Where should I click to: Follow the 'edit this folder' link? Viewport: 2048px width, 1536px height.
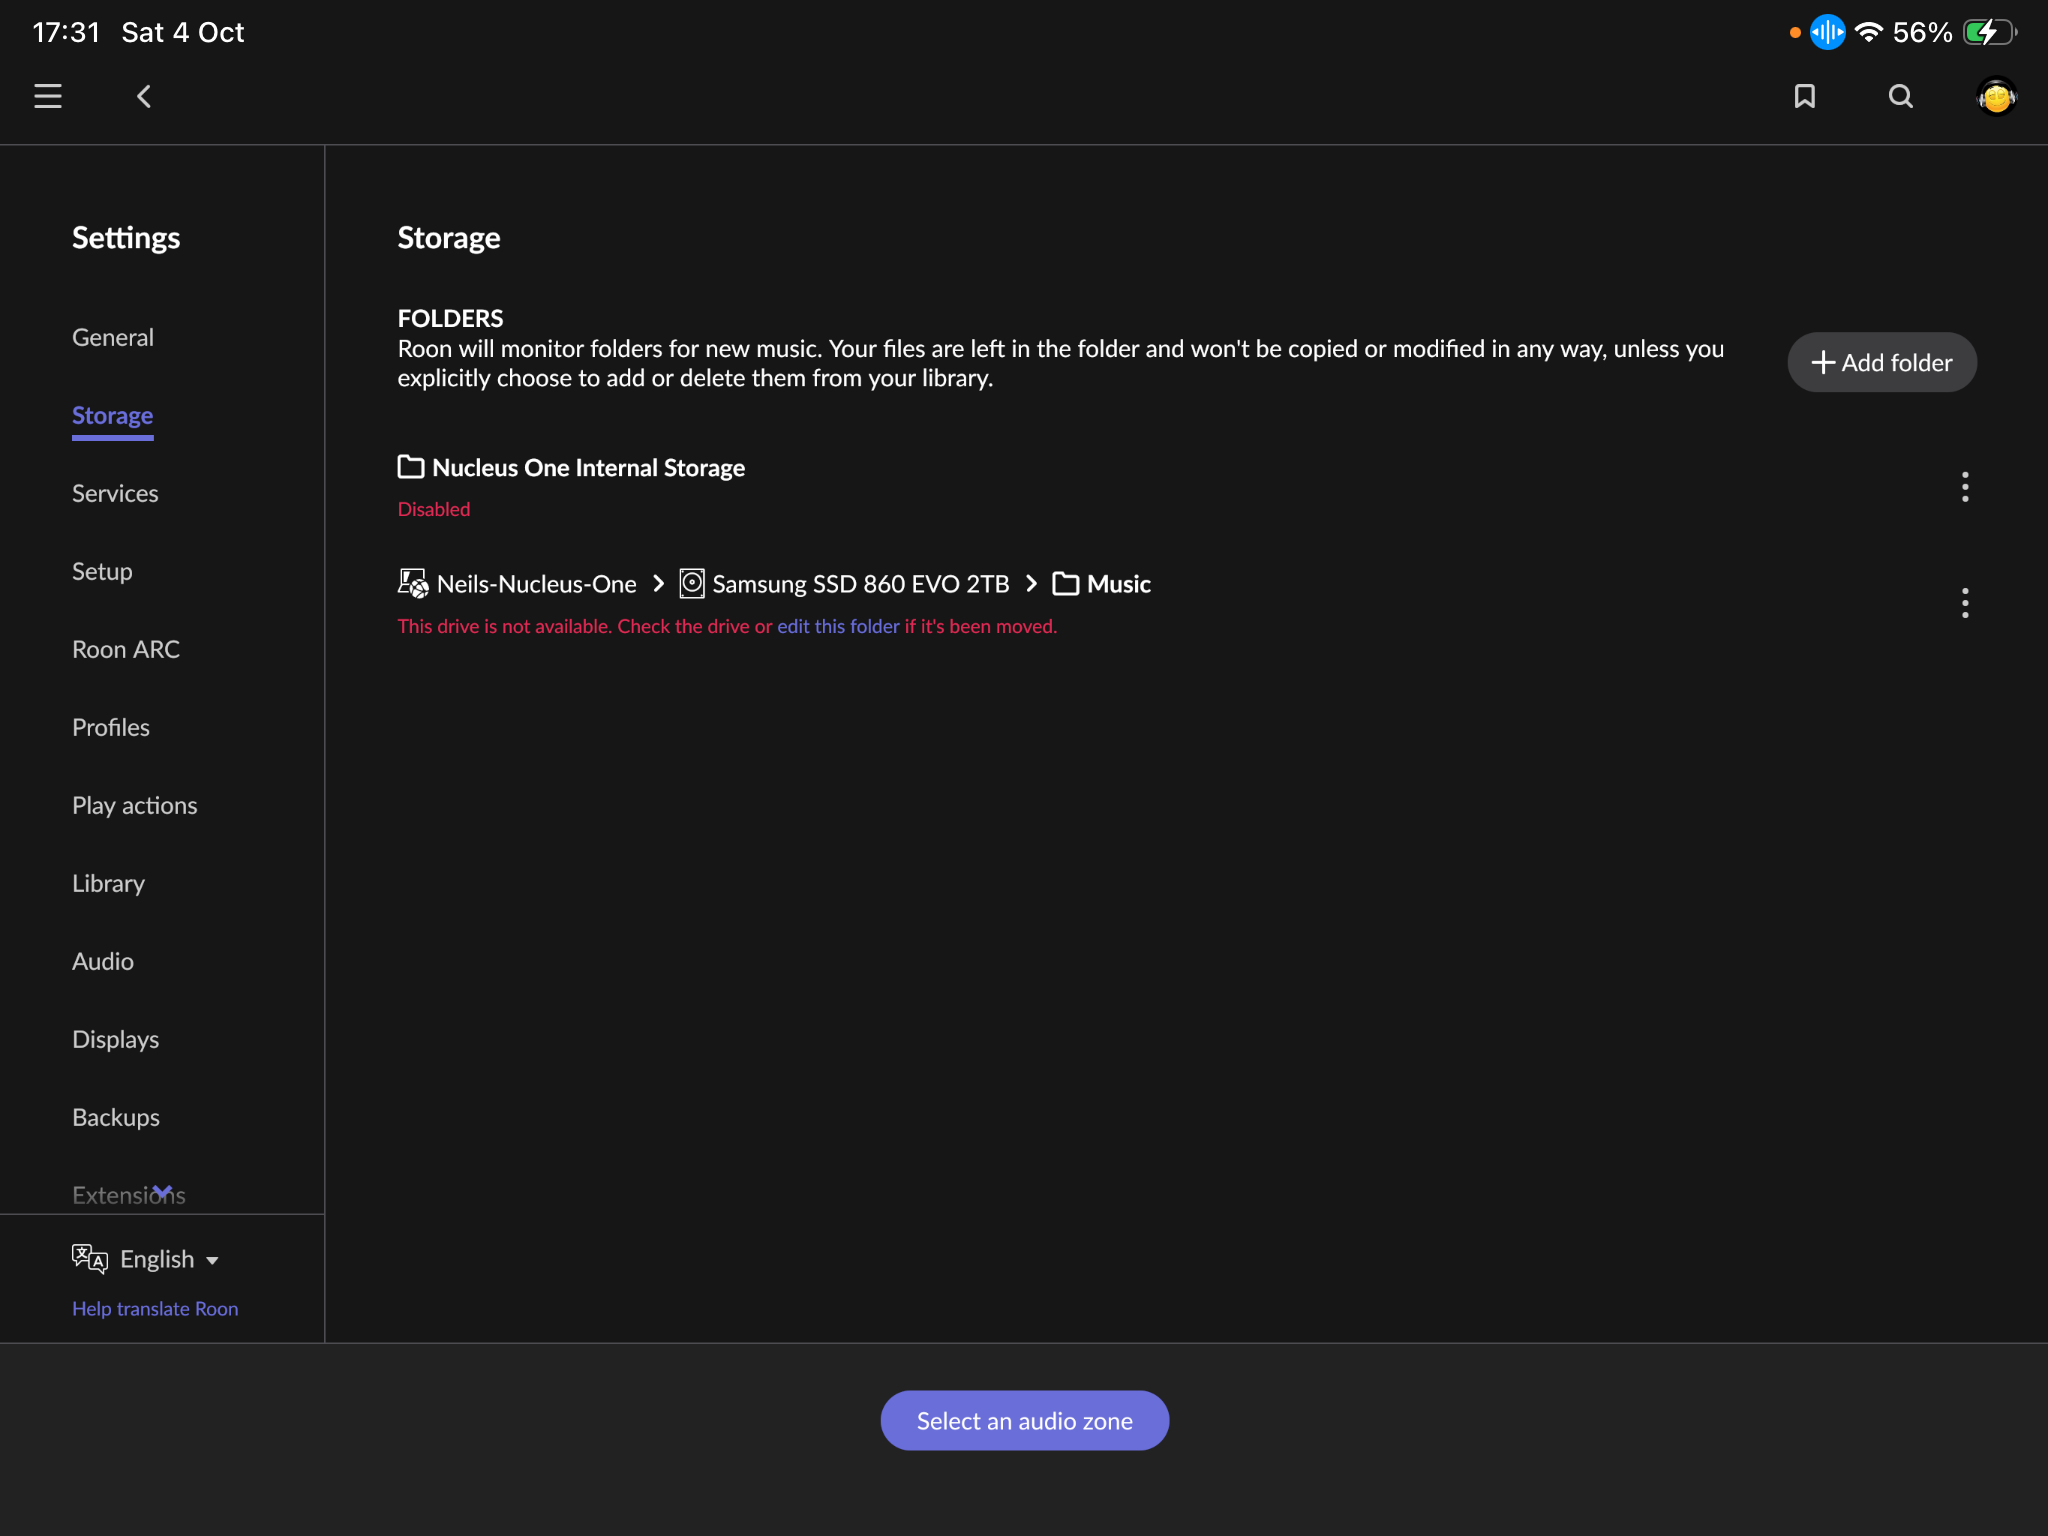[x=838, y=626]
